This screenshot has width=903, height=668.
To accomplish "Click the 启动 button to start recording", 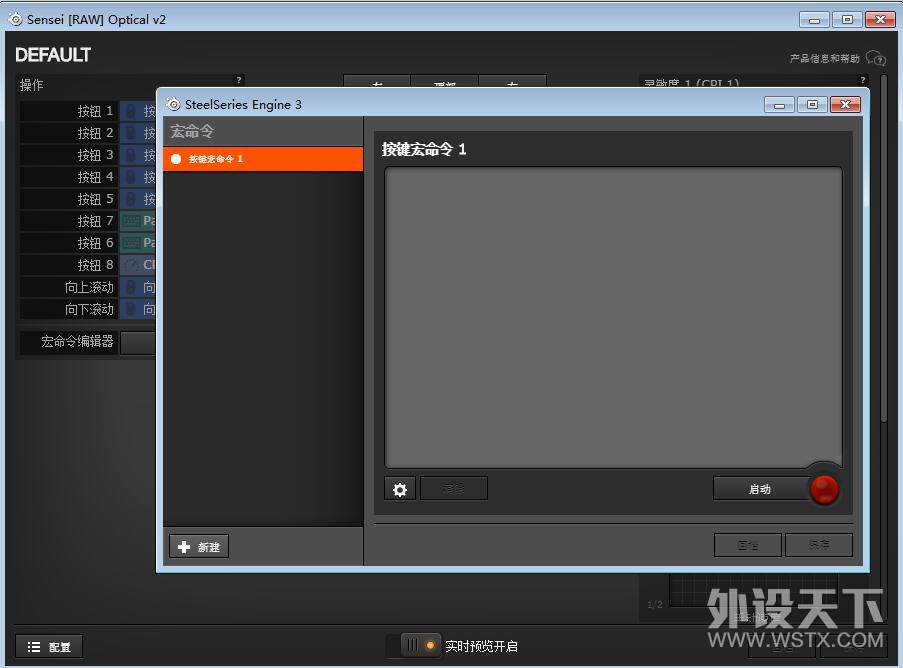I will [x=760, y=489].
